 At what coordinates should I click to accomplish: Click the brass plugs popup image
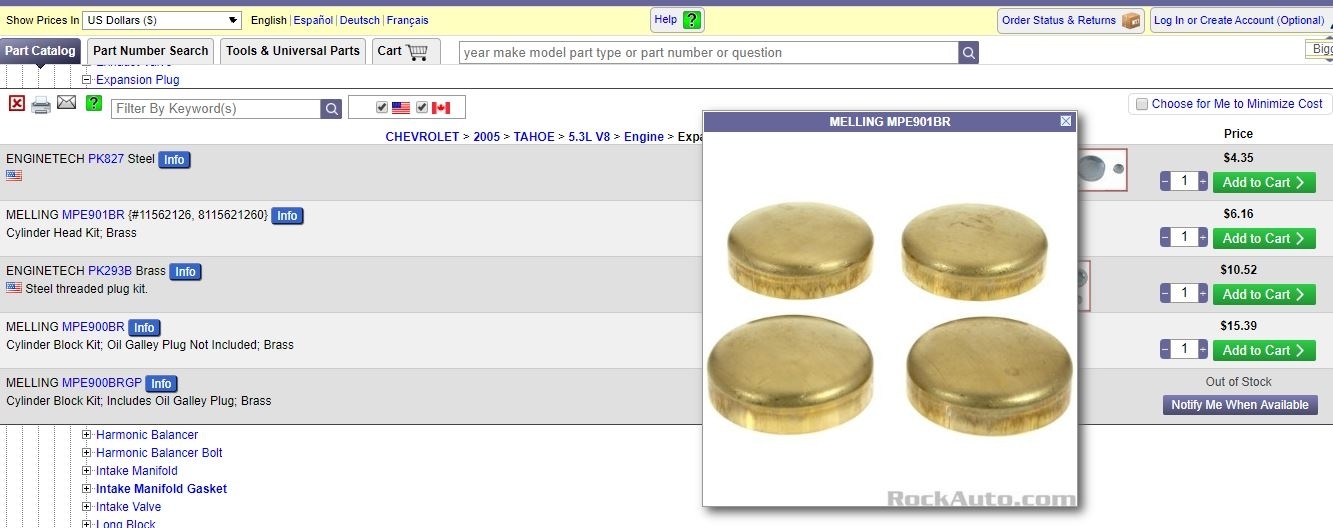click(890, 319)
